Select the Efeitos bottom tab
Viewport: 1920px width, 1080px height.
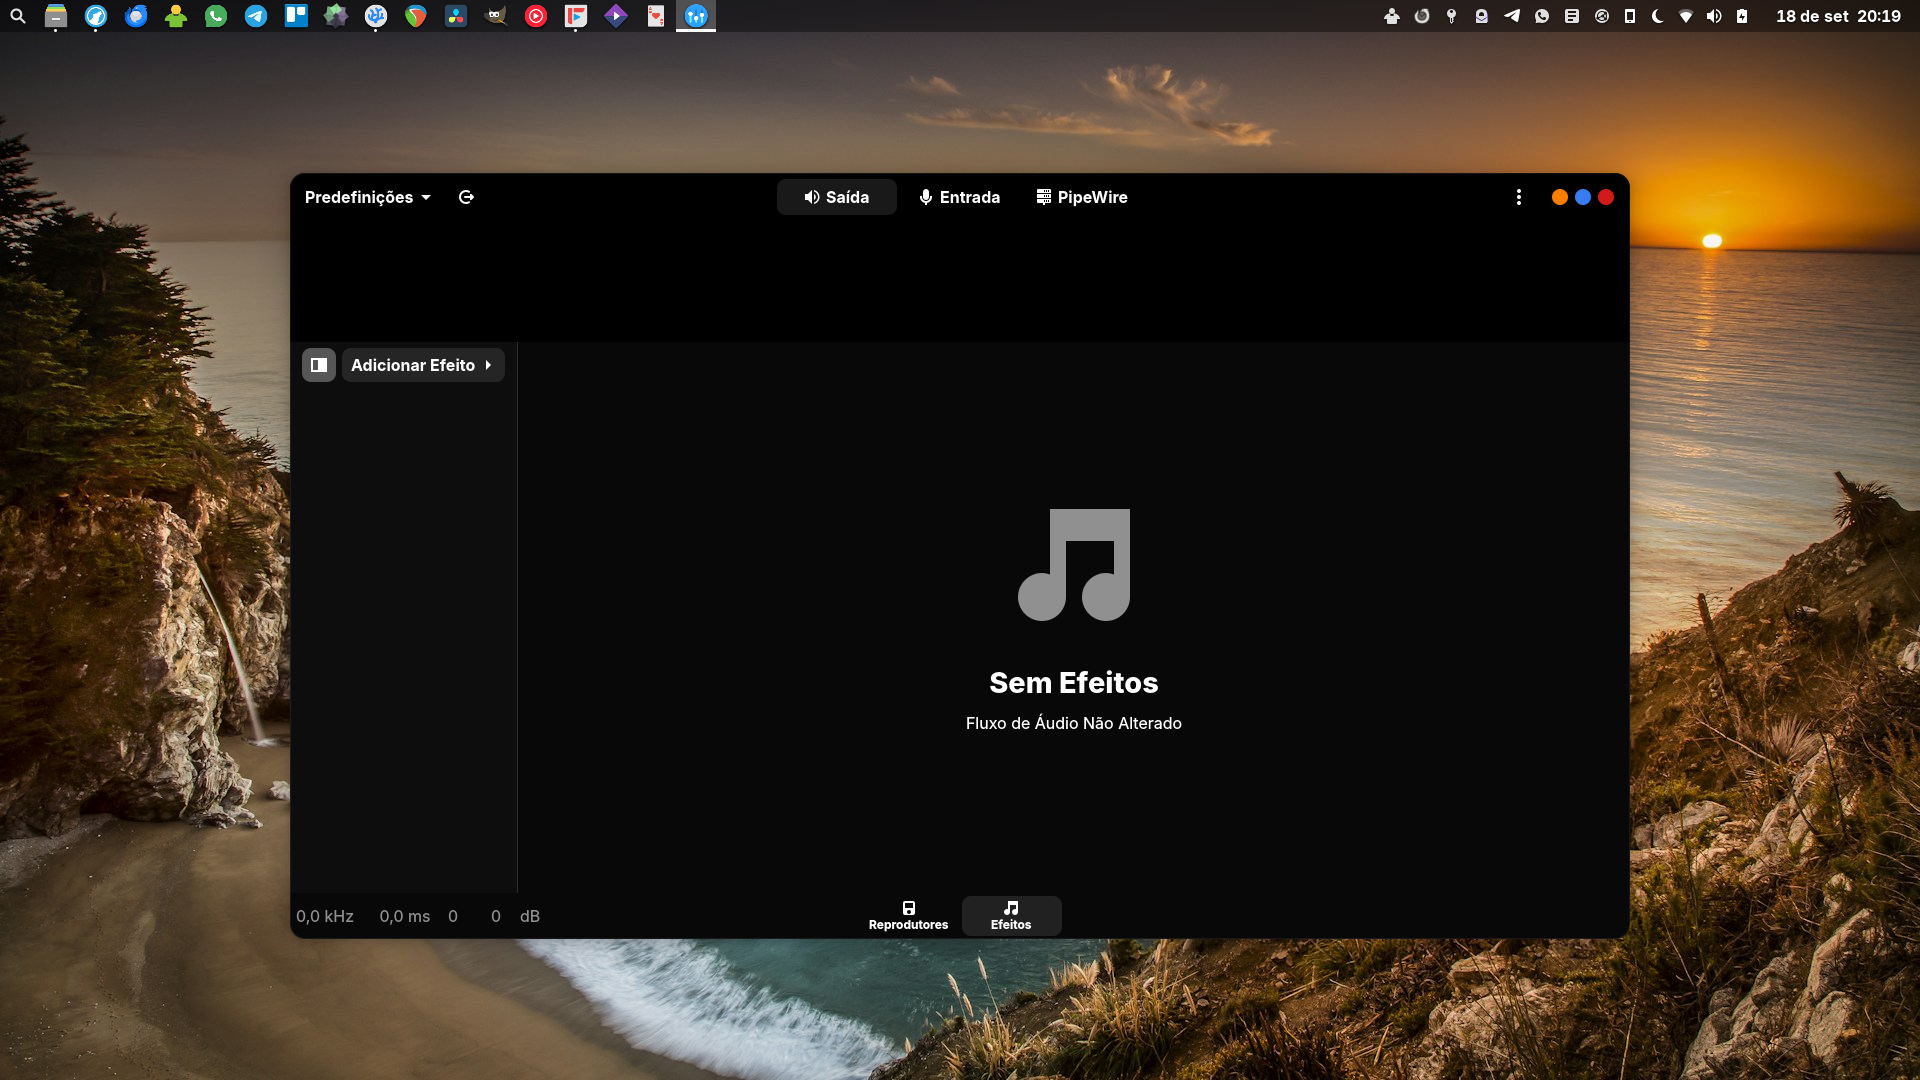(x=1011, y=915)
